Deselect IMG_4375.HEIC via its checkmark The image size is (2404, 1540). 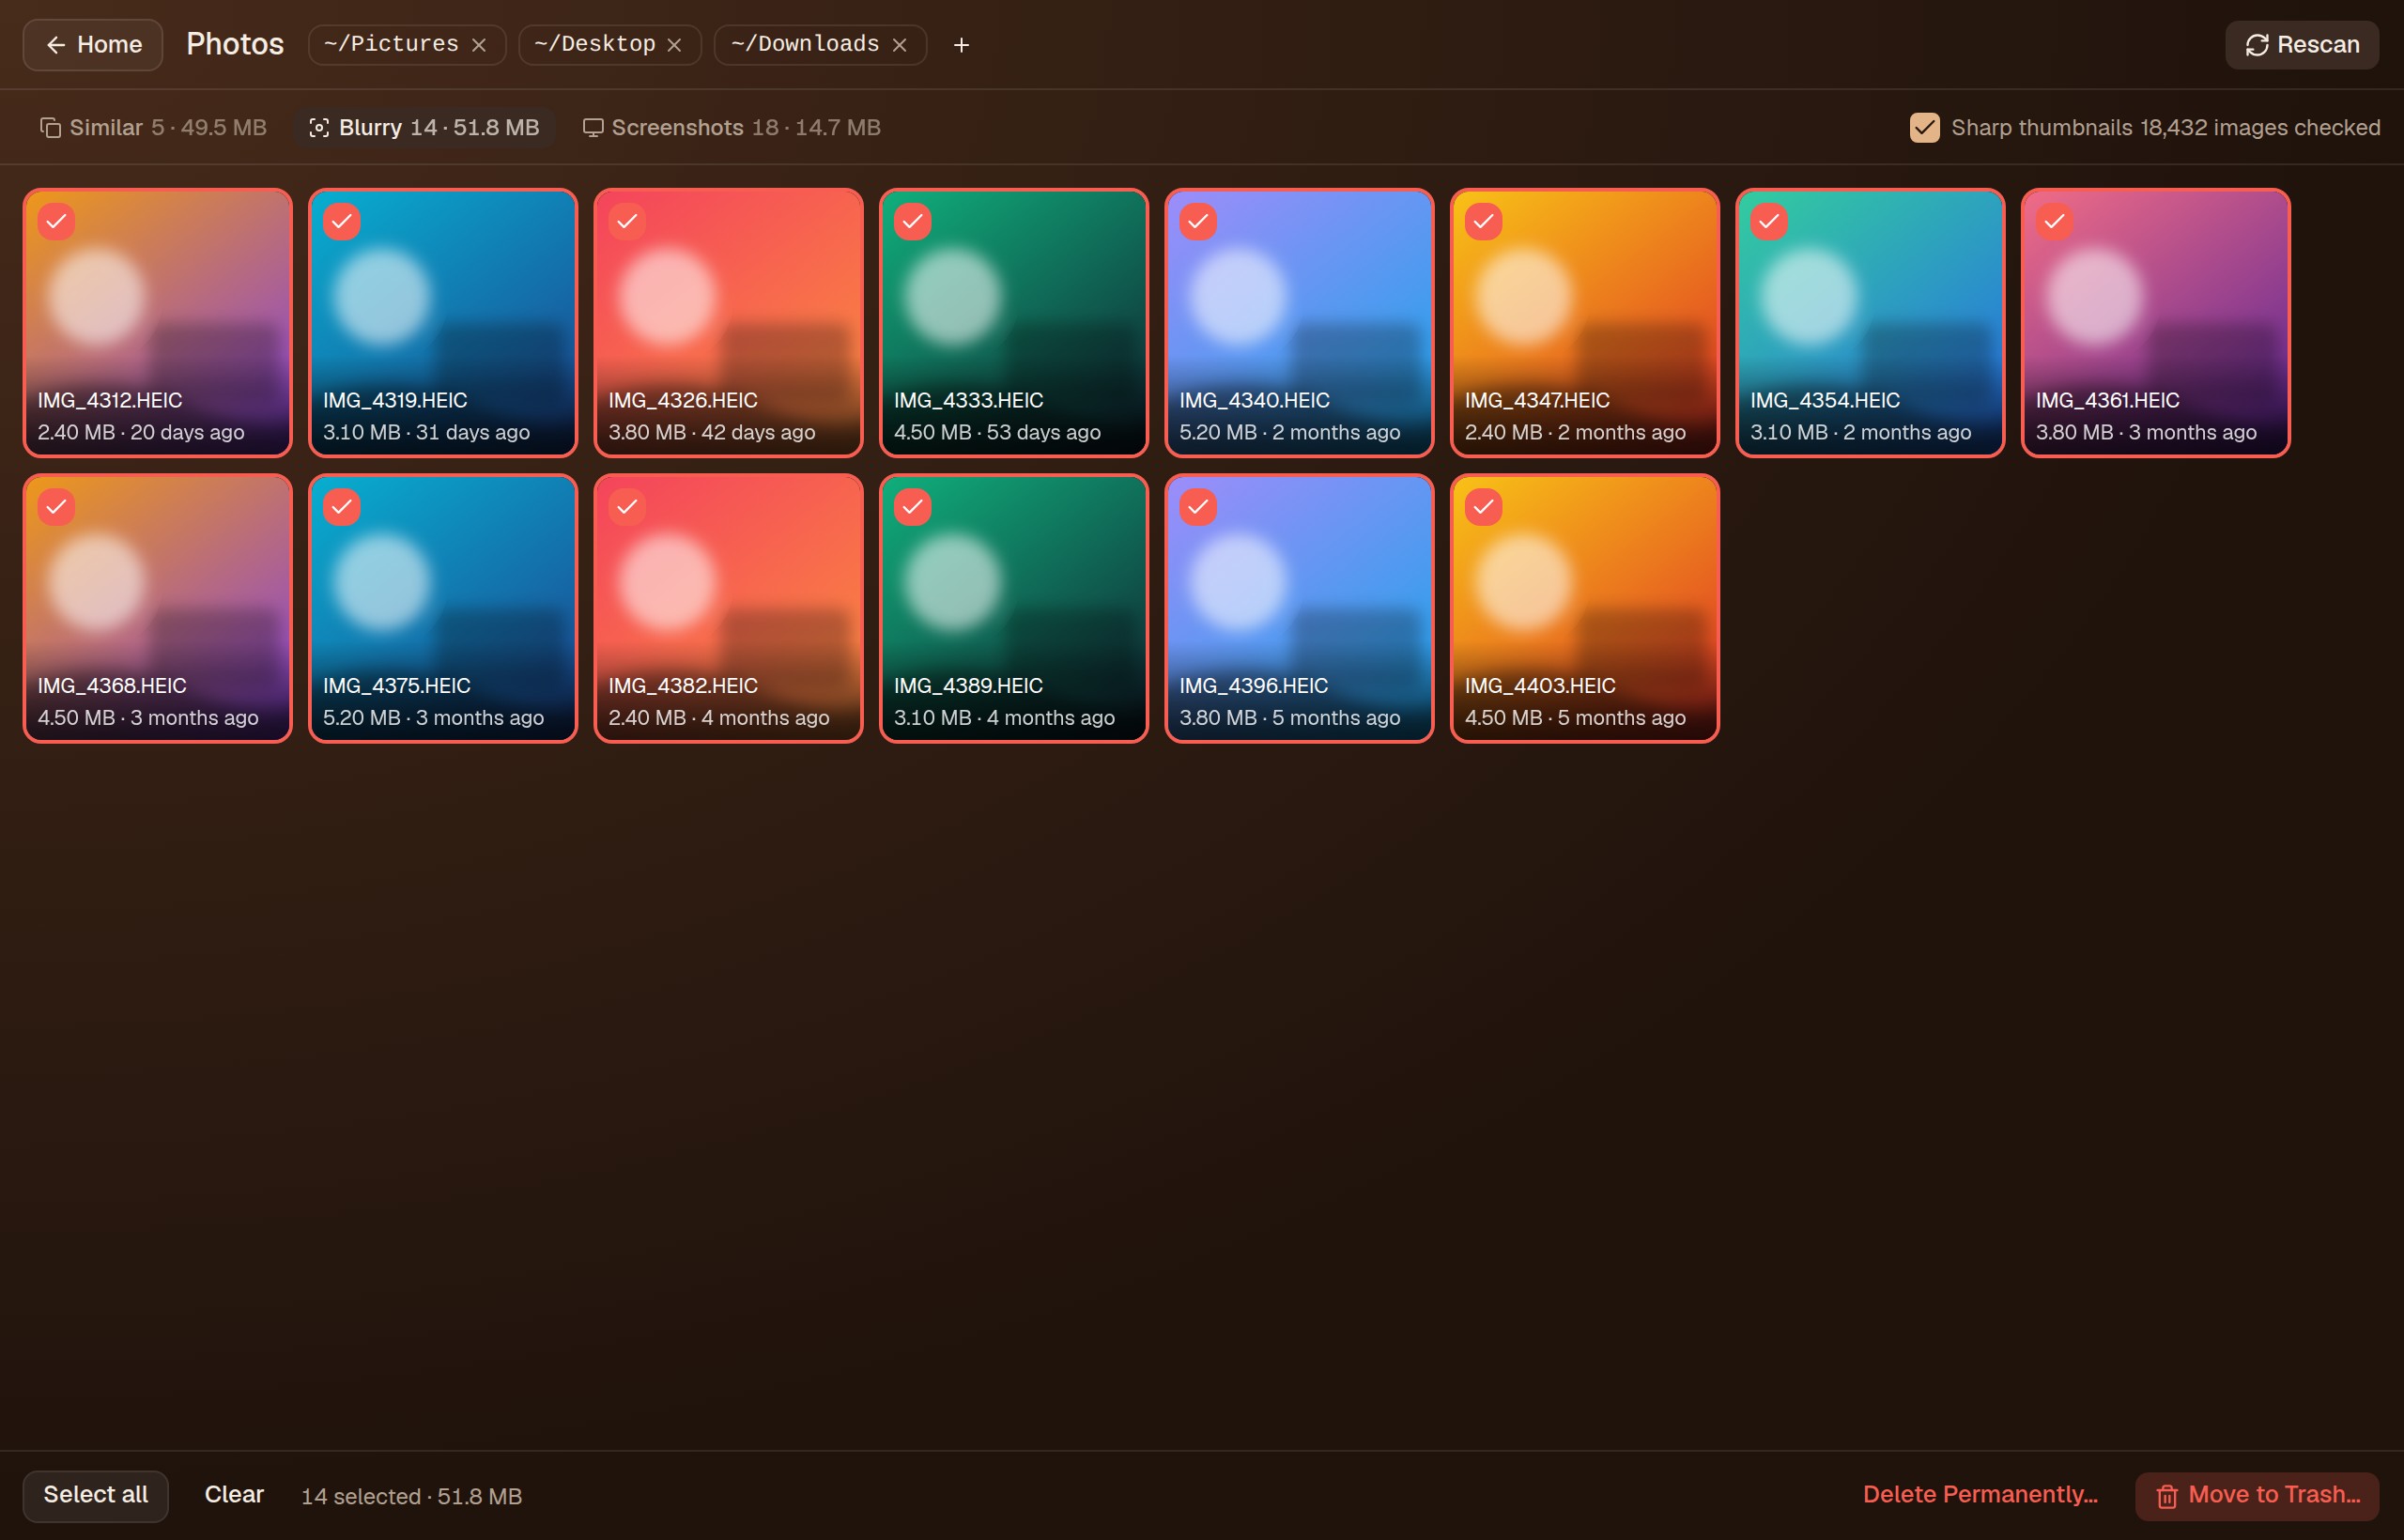[x=342, y=507]
